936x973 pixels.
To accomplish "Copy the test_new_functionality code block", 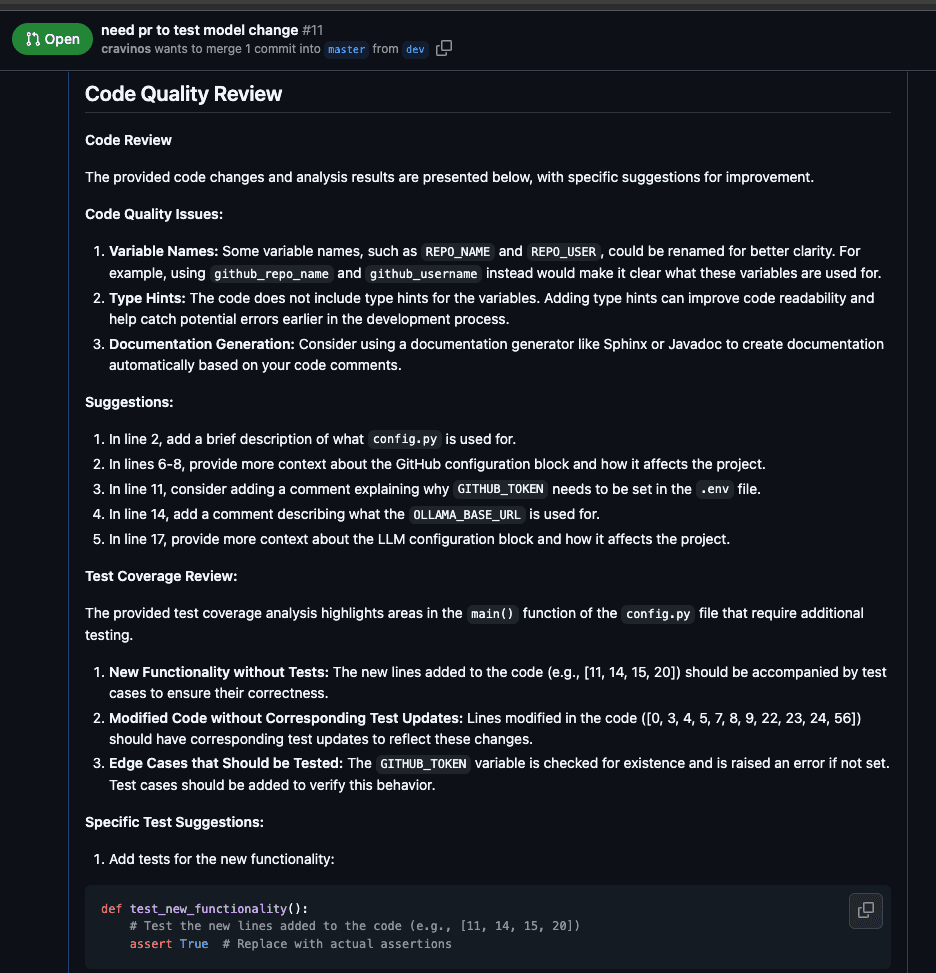I will (866, 910).
